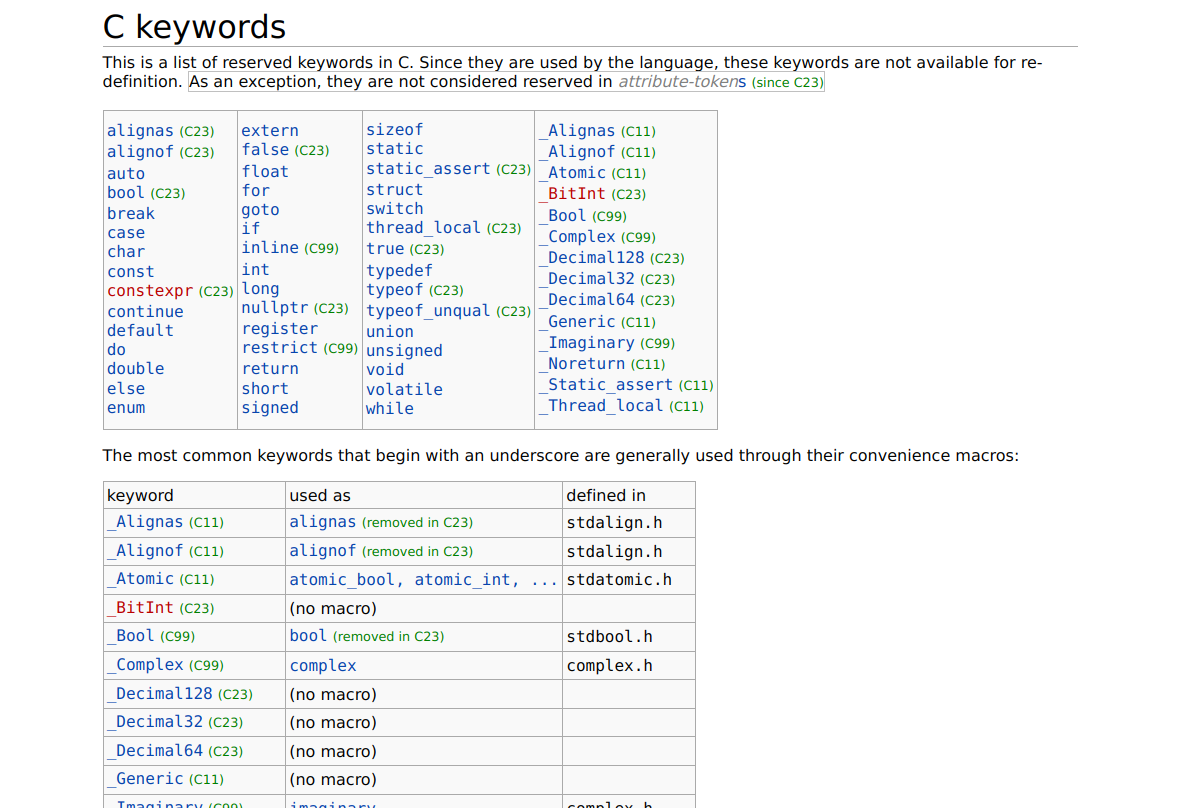This screenshot has height=808, width=1202.
Task: Click the _Decimal128 keyword link
Action: 592,257
